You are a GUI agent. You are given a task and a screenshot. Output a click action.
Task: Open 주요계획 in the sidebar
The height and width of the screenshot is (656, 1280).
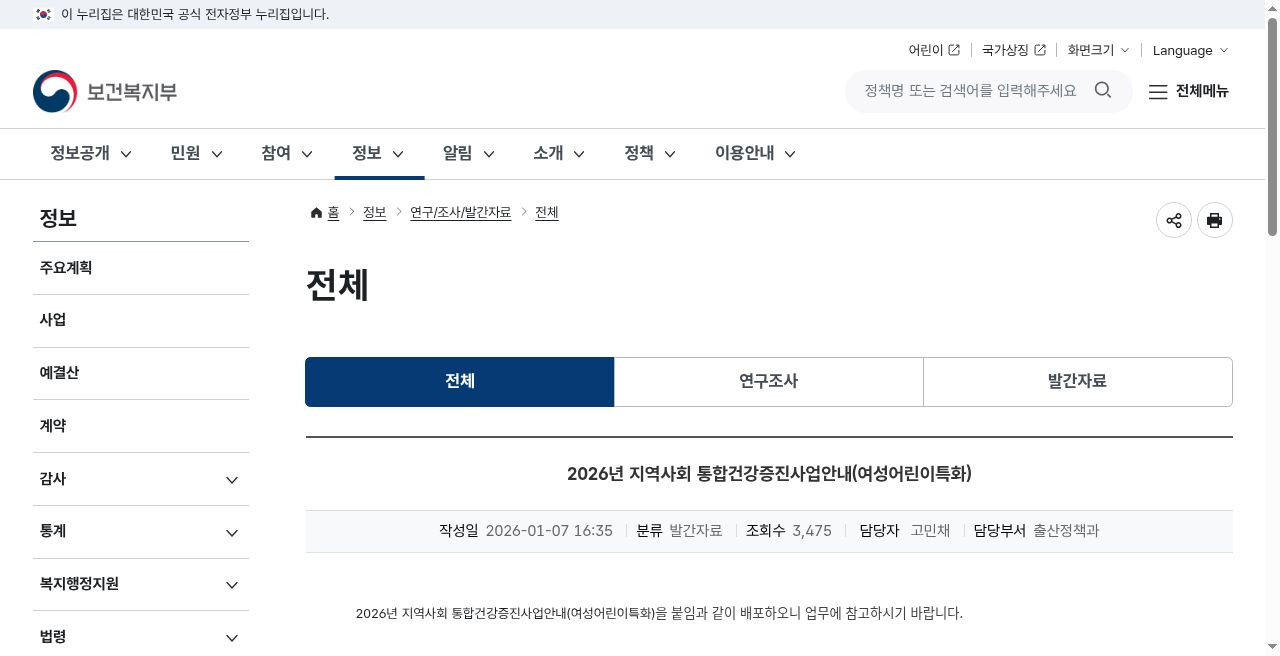141,268
